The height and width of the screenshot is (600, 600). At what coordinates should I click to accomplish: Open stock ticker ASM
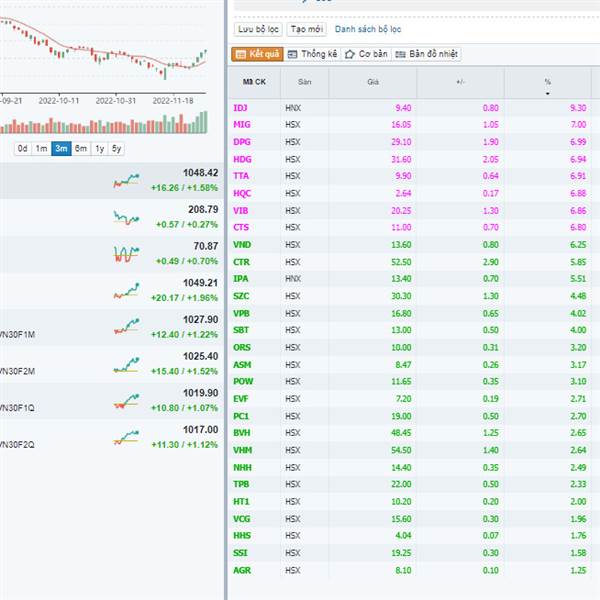(x=242, y=365)
